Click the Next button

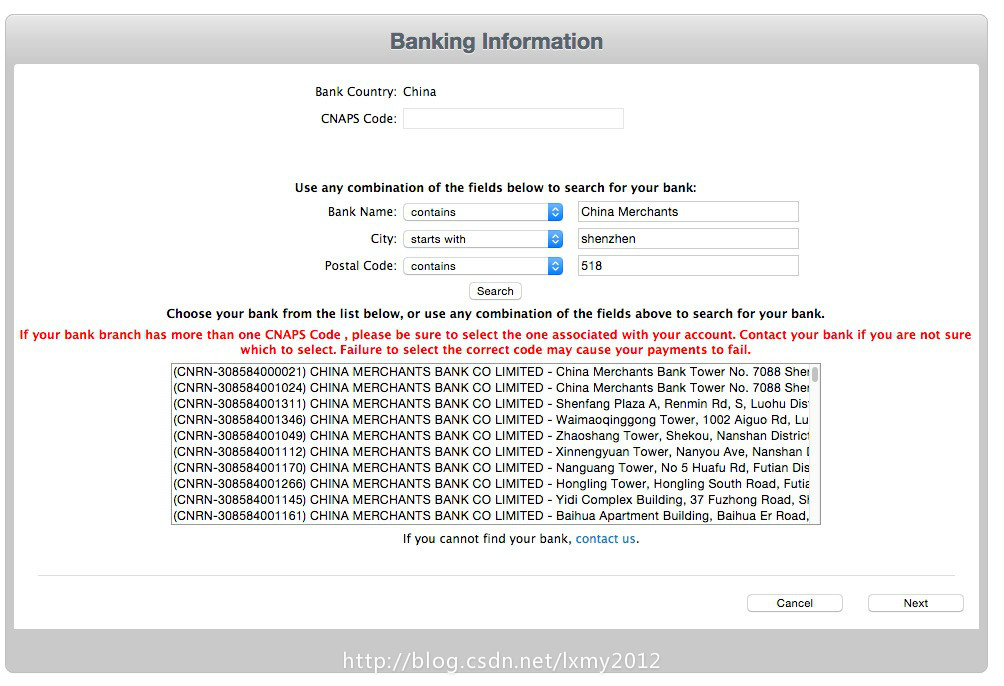pyautogui.click(x=916, y=603)
